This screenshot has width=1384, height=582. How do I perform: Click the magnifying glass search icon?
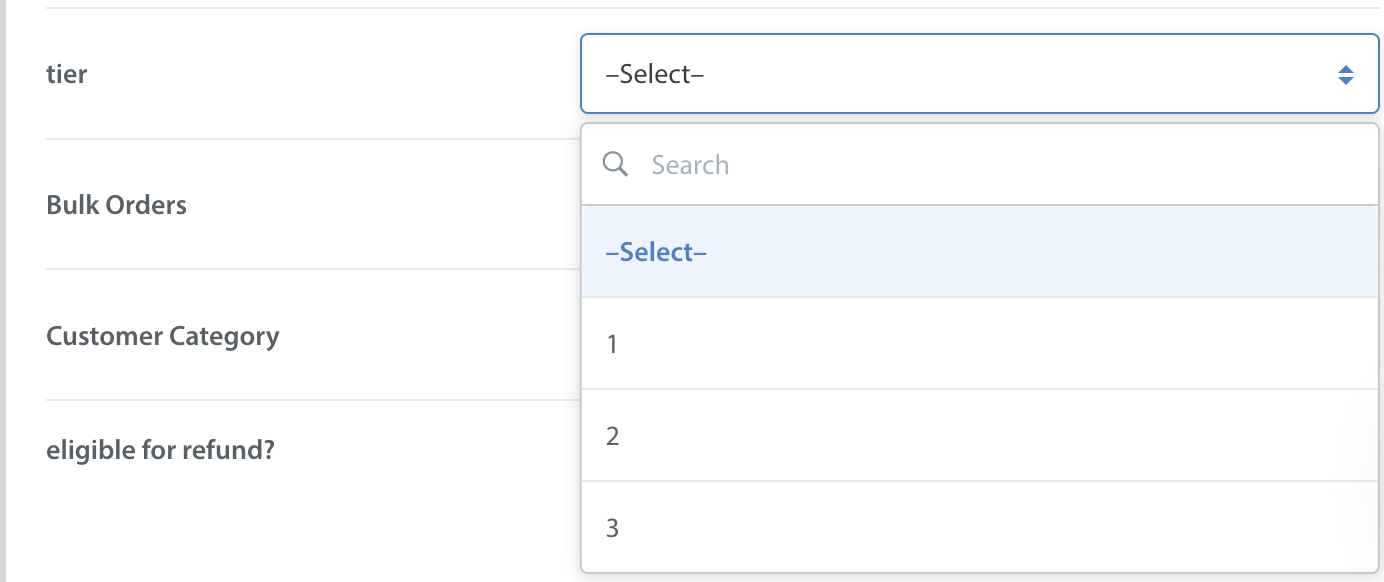coord(616,164)
